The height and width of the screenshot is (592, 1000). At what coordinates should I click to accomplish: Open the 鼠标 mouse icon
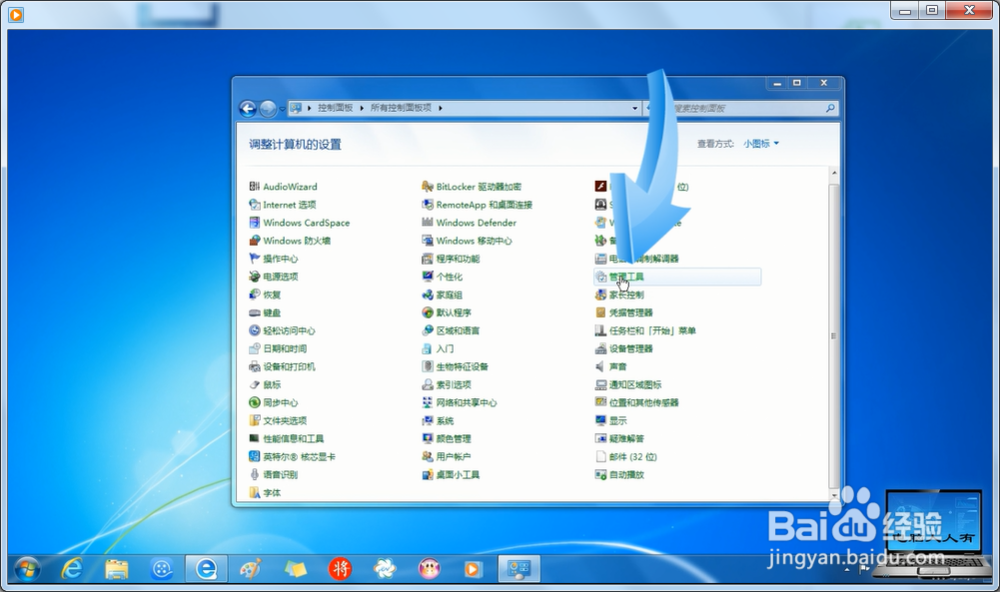tap(254, 385)
